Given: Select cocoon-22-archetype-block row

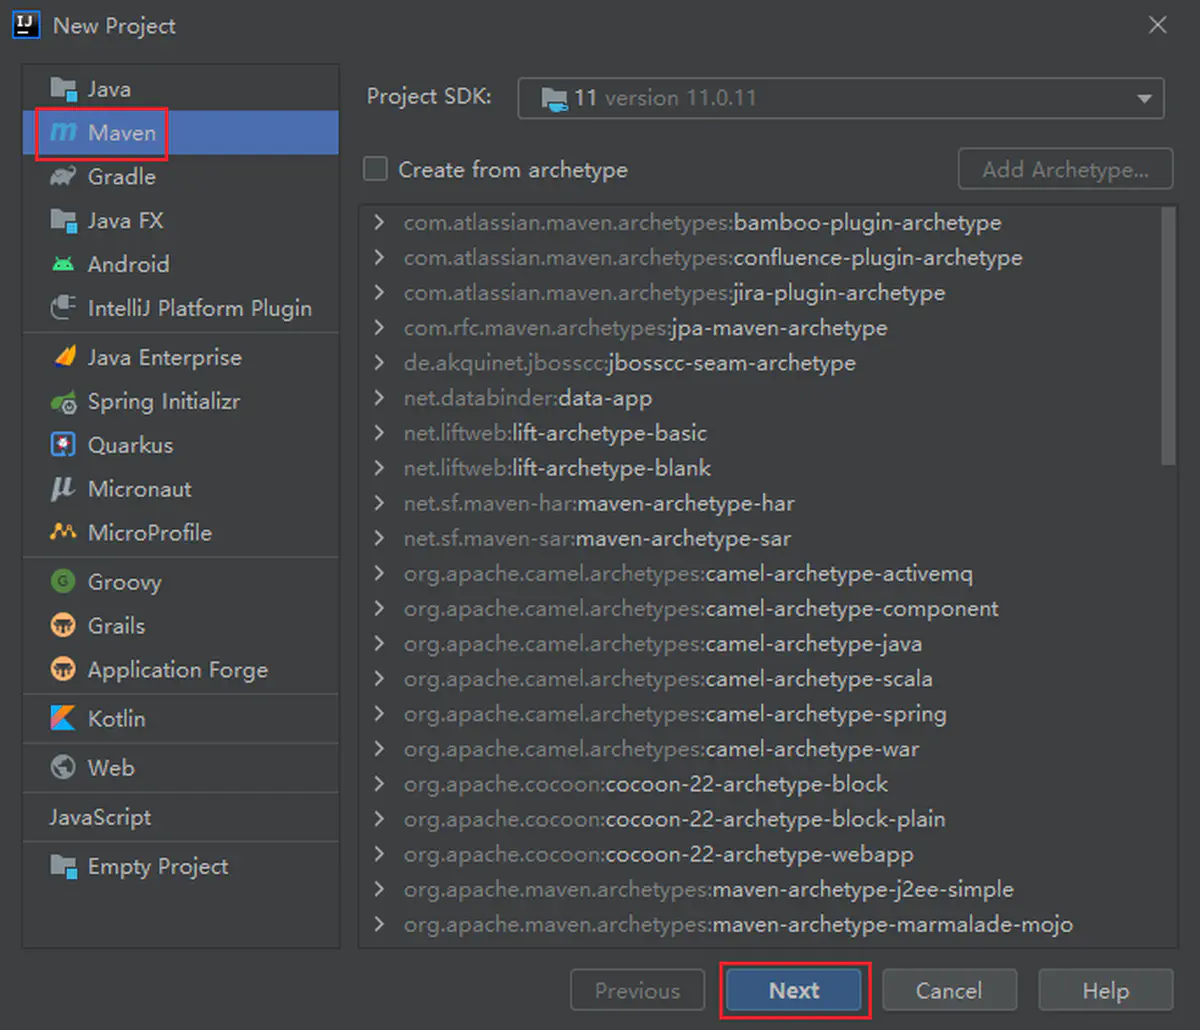Looking at the screenshot, I should coord(760,784).
